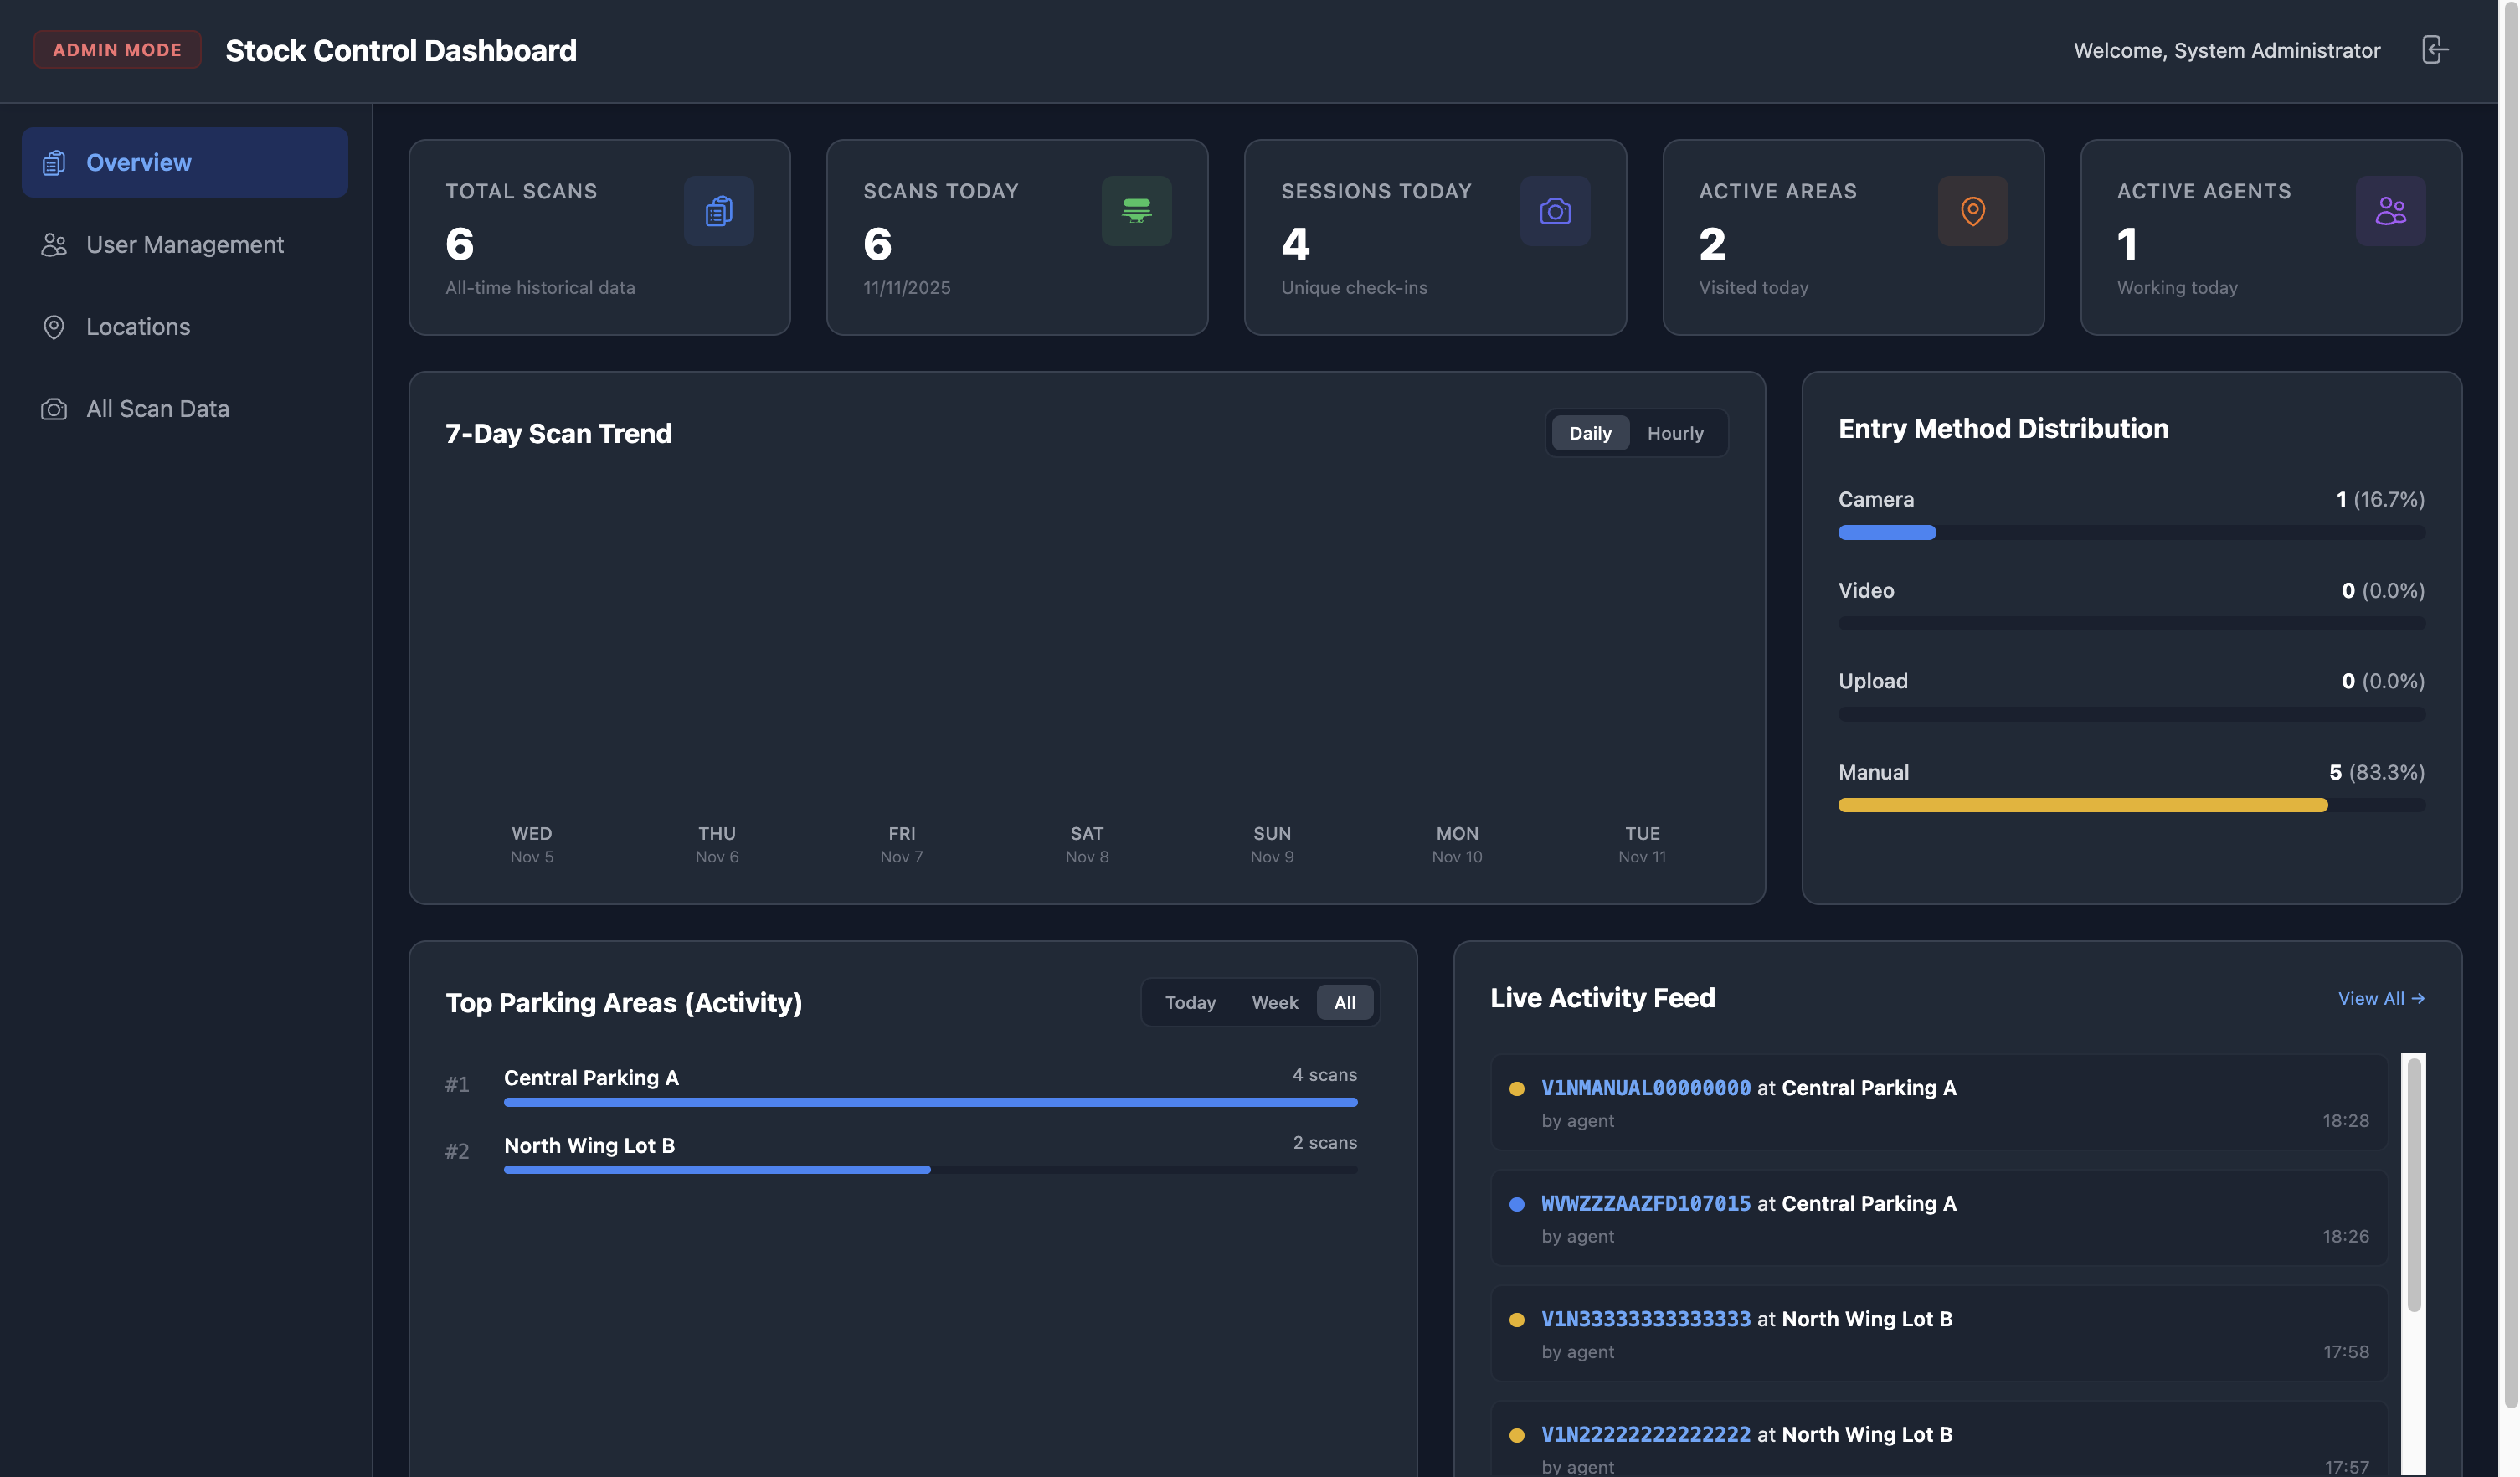Image resolution: width=2520 pixels, height=1477 pixels.
Task: Filter top parking areas by Week
Action: [x=1274, y=1002]
